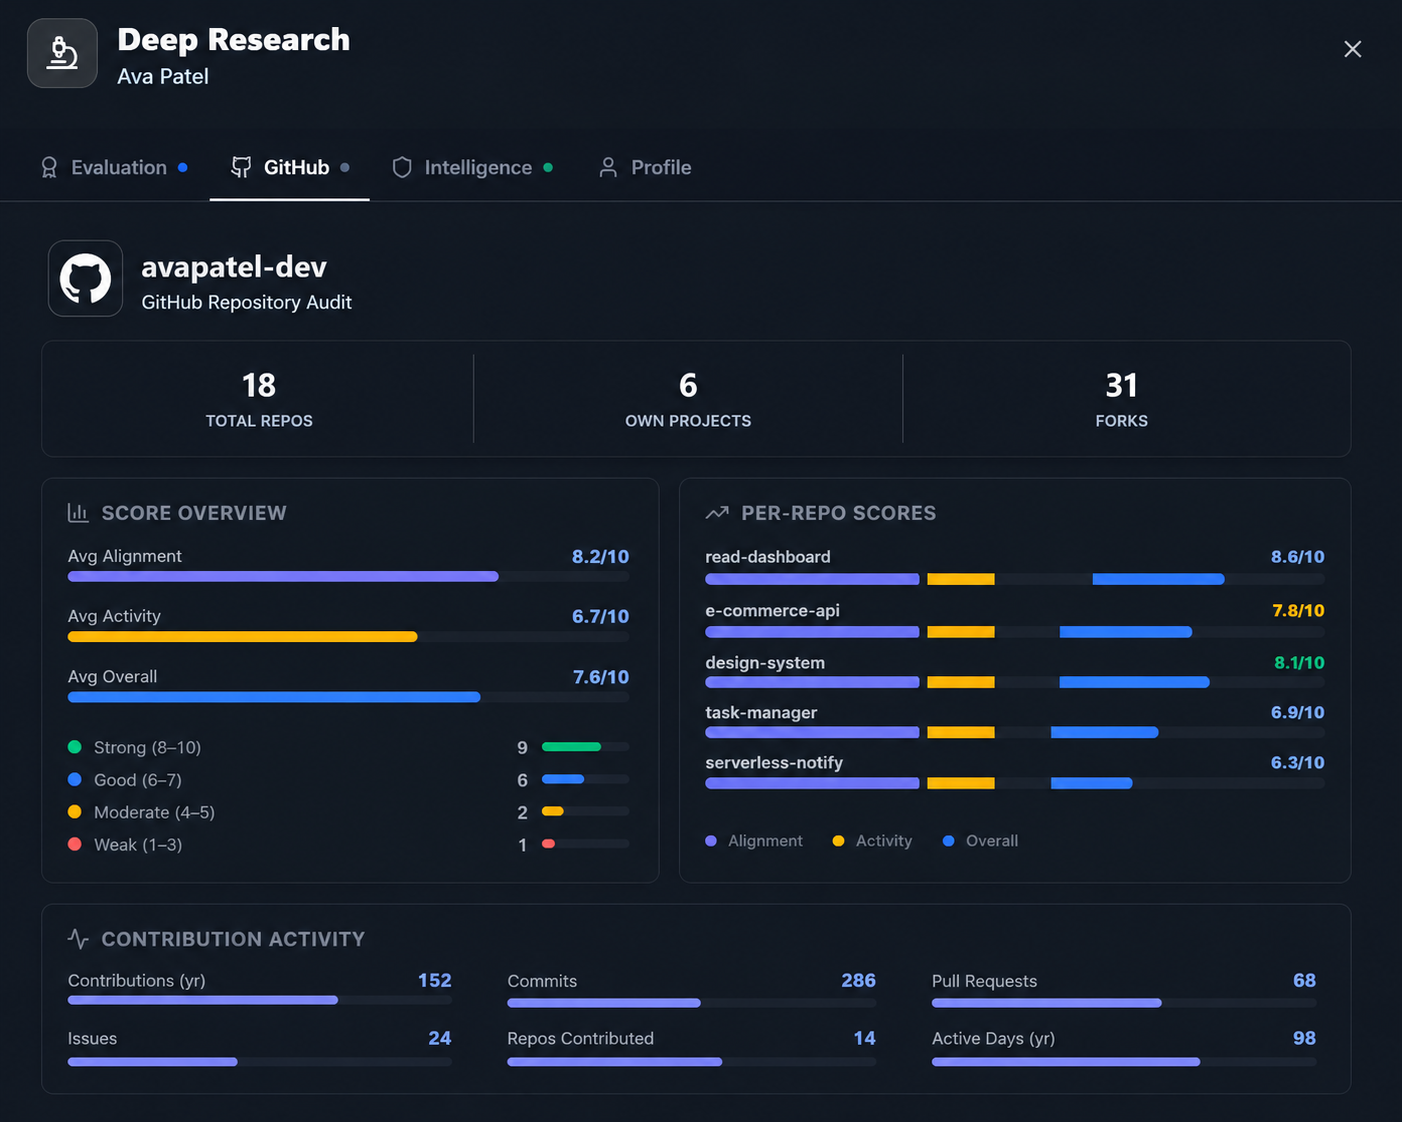Screen dimensions: 1402x1122
Task: Click the Good (6–7) count bar
Action: tap(585, 779)
